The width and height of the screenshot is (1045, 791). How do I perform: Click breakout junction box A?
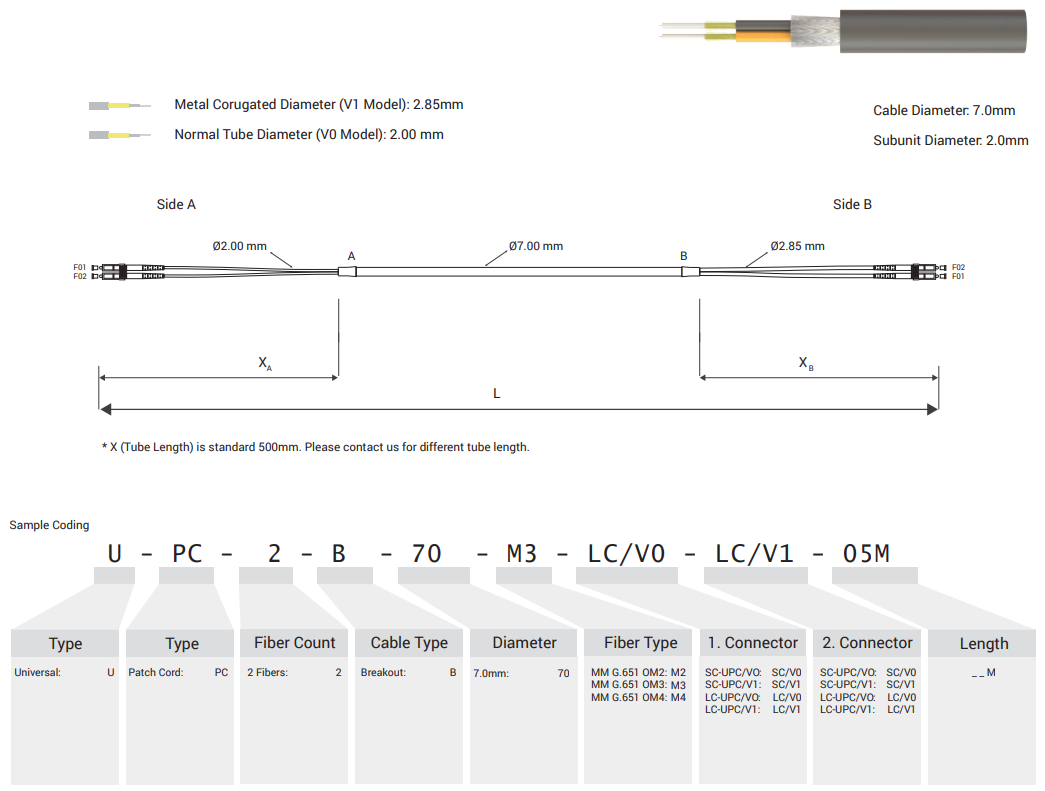tap(347, 271)
